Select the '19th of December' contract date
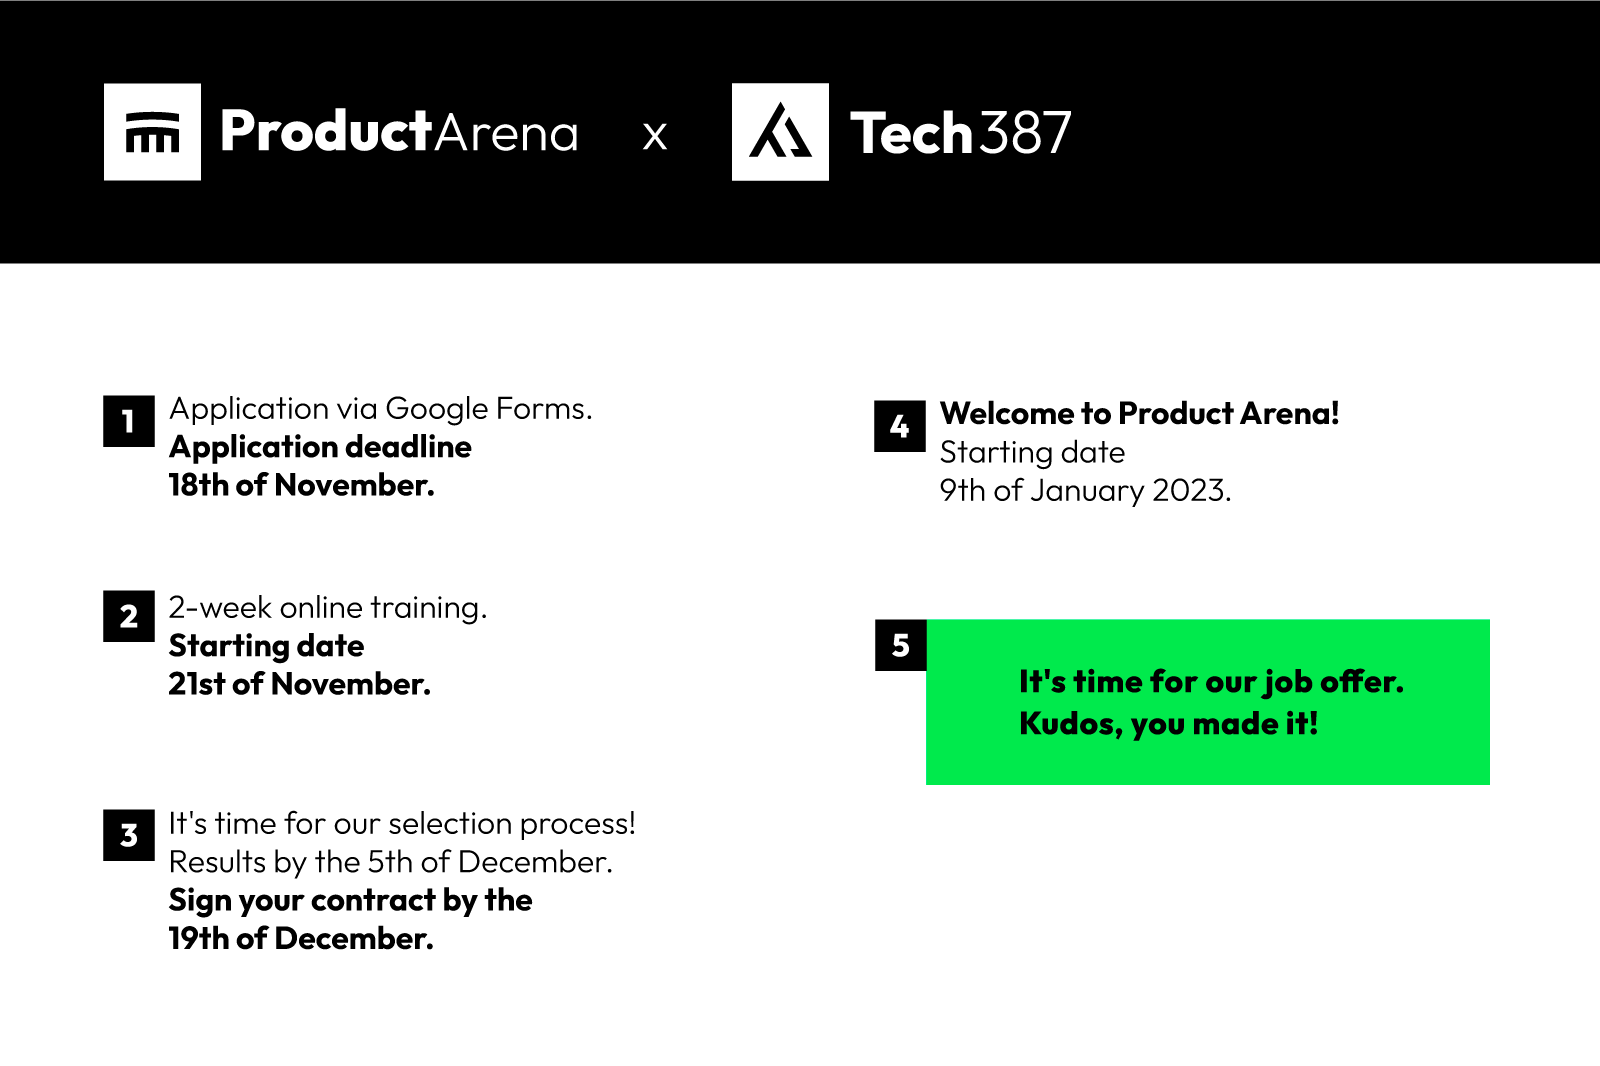This screenshot has height=1066, width=1600. [301, 939]
